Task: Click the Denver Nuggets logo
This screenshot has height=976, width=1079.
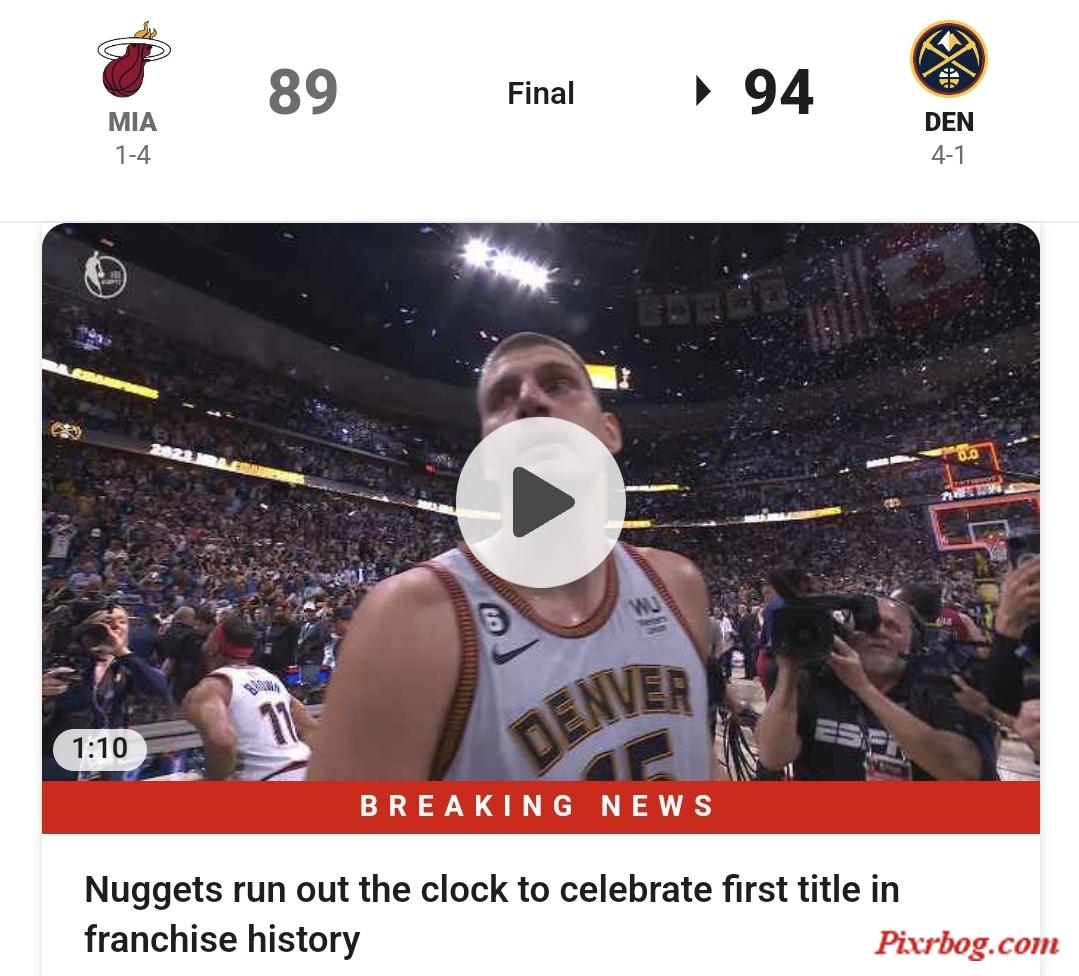Action: pyautogui.click(x=948, y=59)
